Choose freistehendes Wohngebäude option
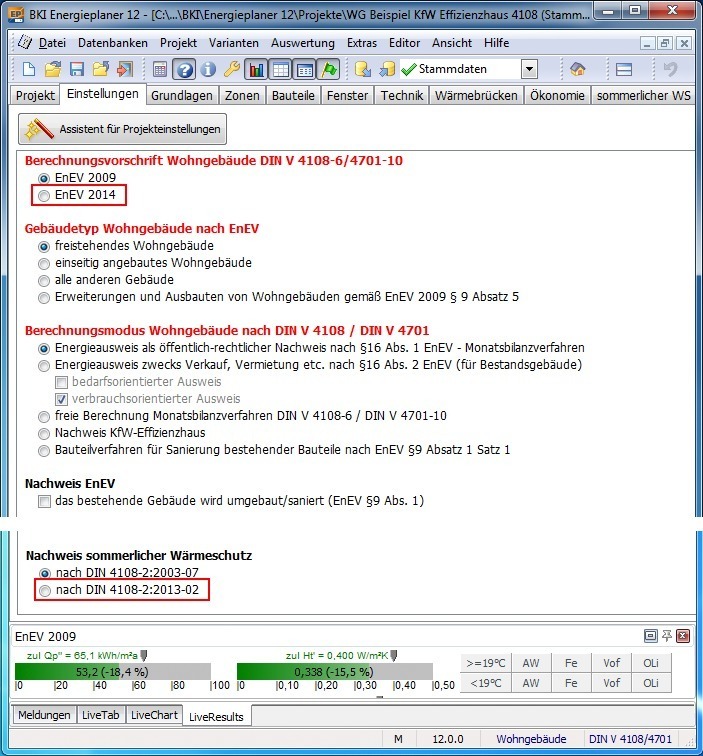703x756 pixels. click(44, 247)
